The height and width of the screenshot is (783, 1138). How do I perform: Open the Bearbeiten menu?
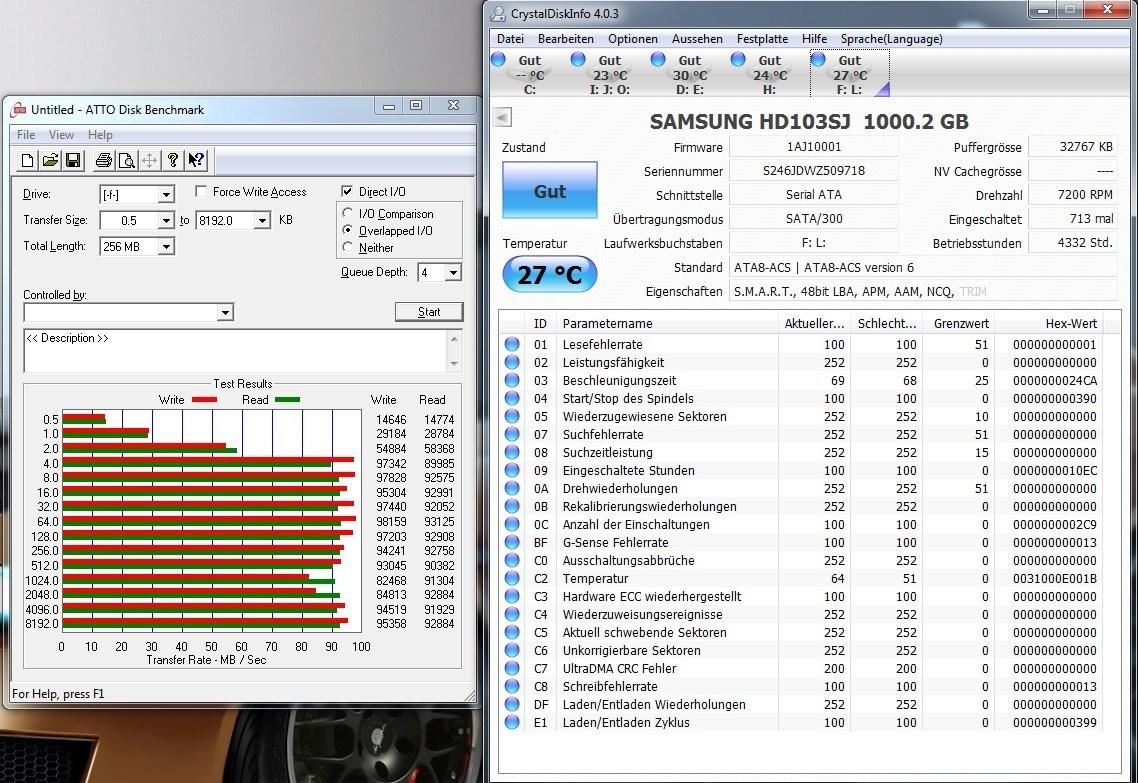tap(565, 39)
